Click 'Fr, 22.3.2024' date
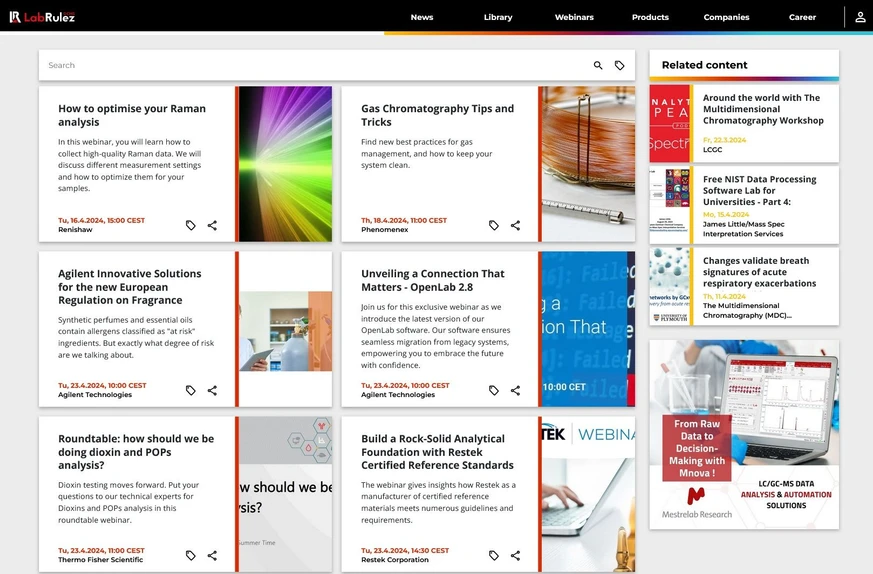873x574 pixels. coord(724,140)
